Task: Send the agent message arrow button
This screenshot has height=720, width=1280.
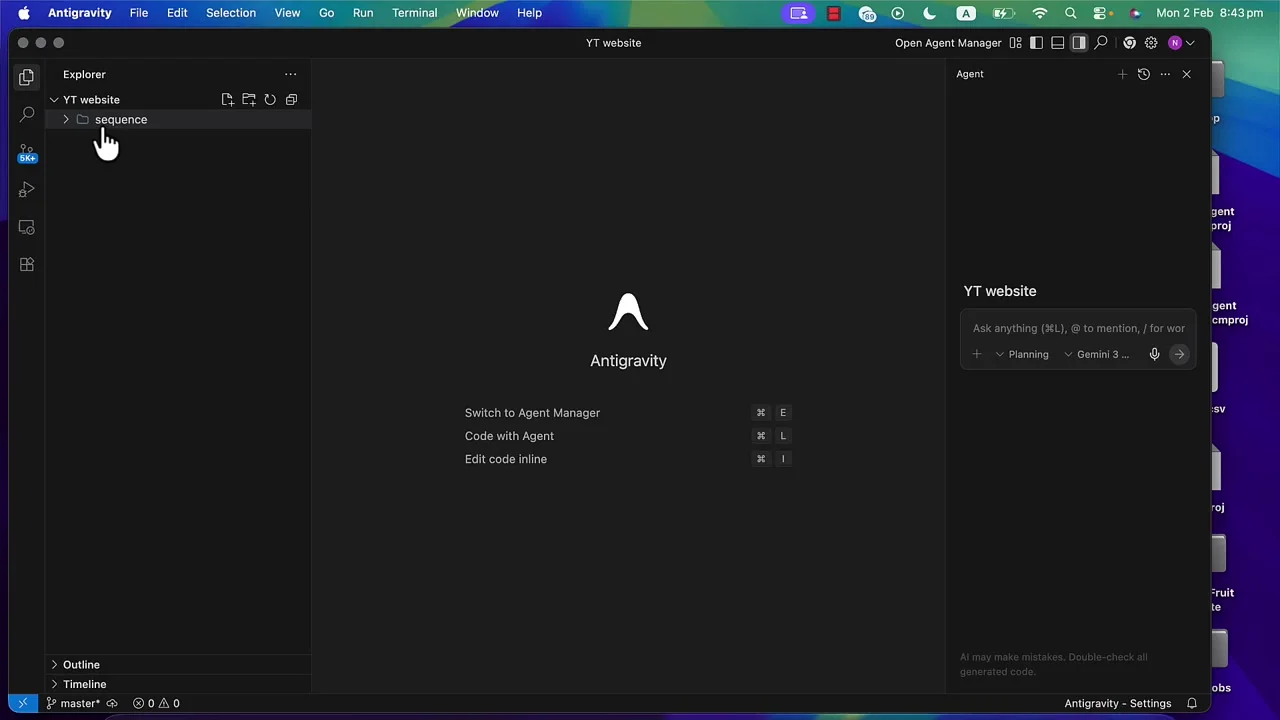Action: 1179,354
